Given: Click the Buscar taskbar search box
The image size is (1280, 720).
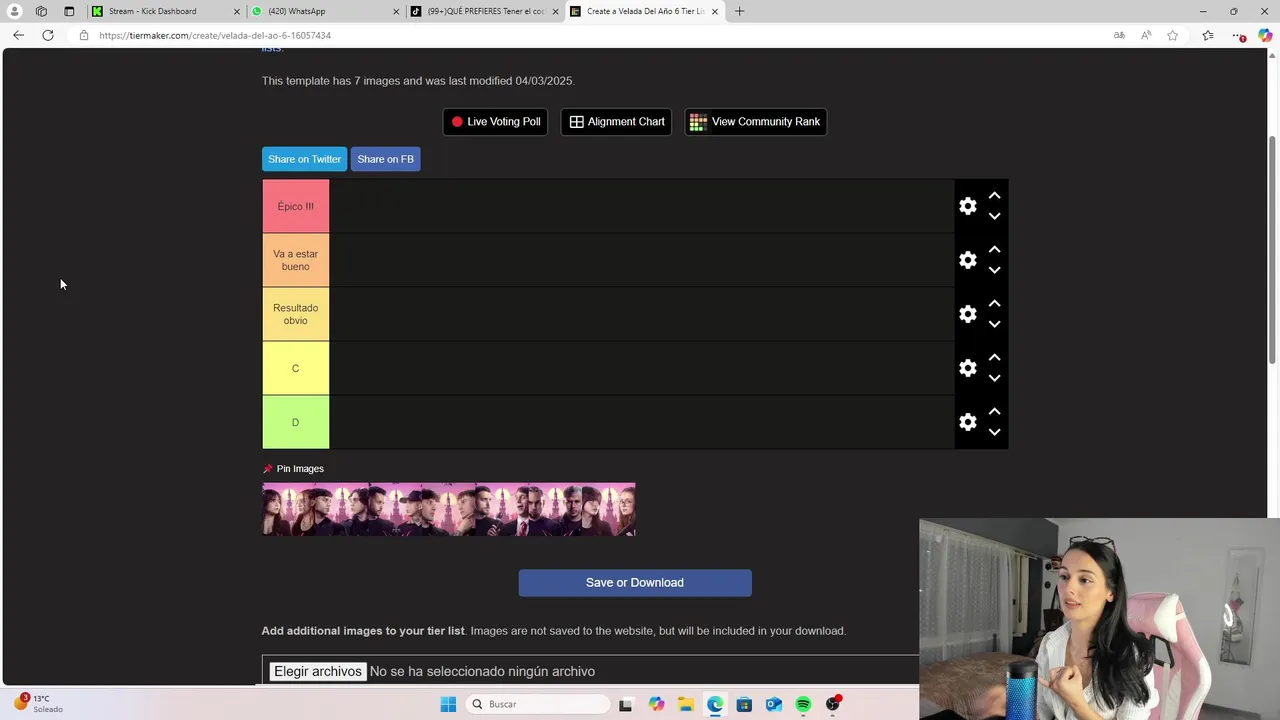Looking at the screenshot, I should click(x=539, y=704).
